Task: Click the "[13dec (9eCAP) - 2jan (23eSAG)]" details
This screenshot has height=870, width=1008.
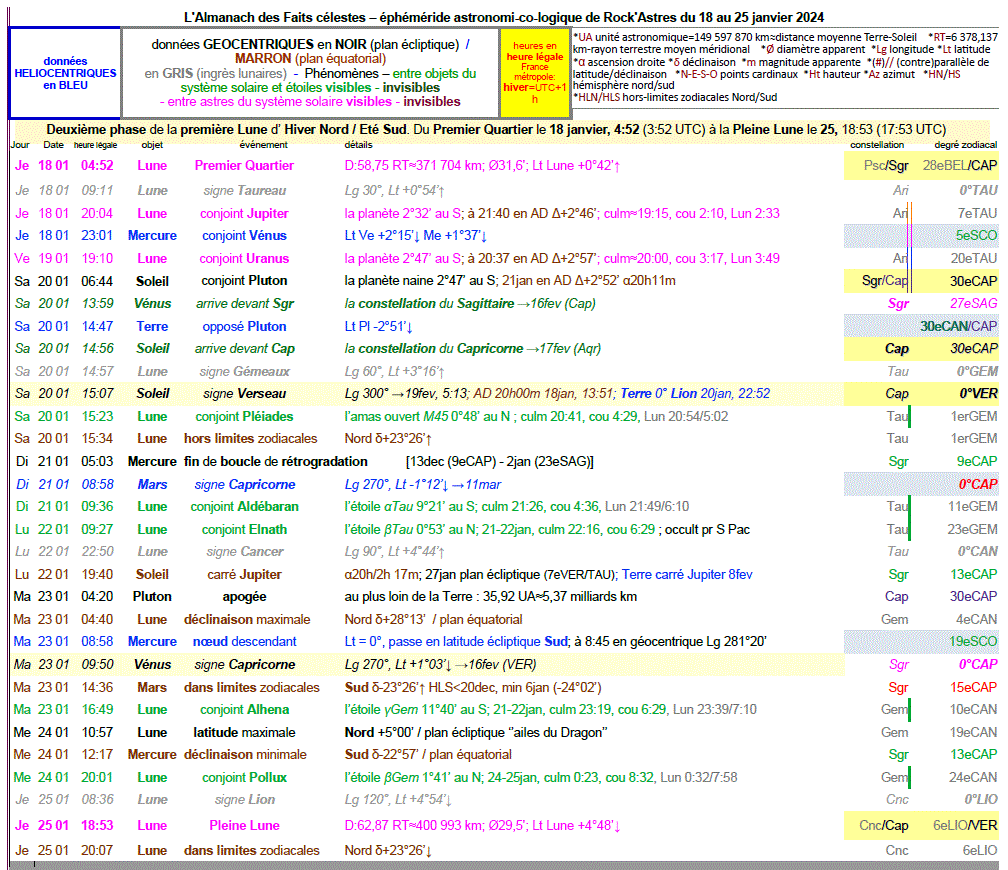Action: coord(500,462)
